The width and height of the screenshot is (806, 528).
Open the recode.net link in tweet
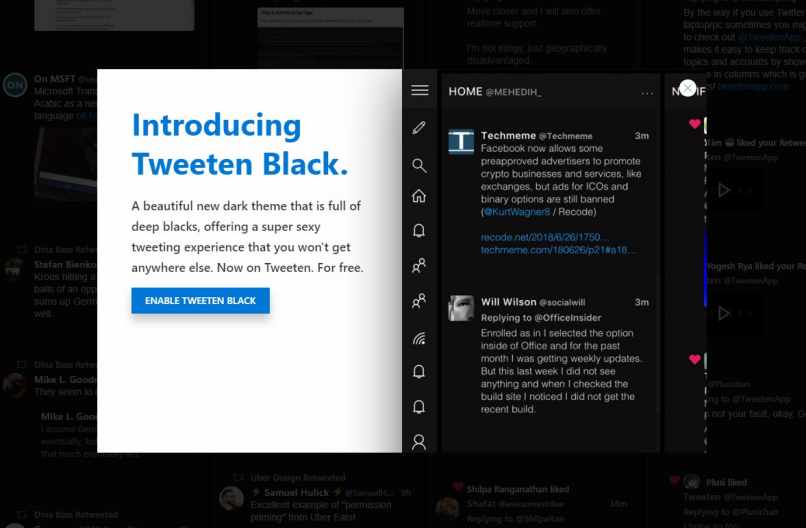[544, 237]
